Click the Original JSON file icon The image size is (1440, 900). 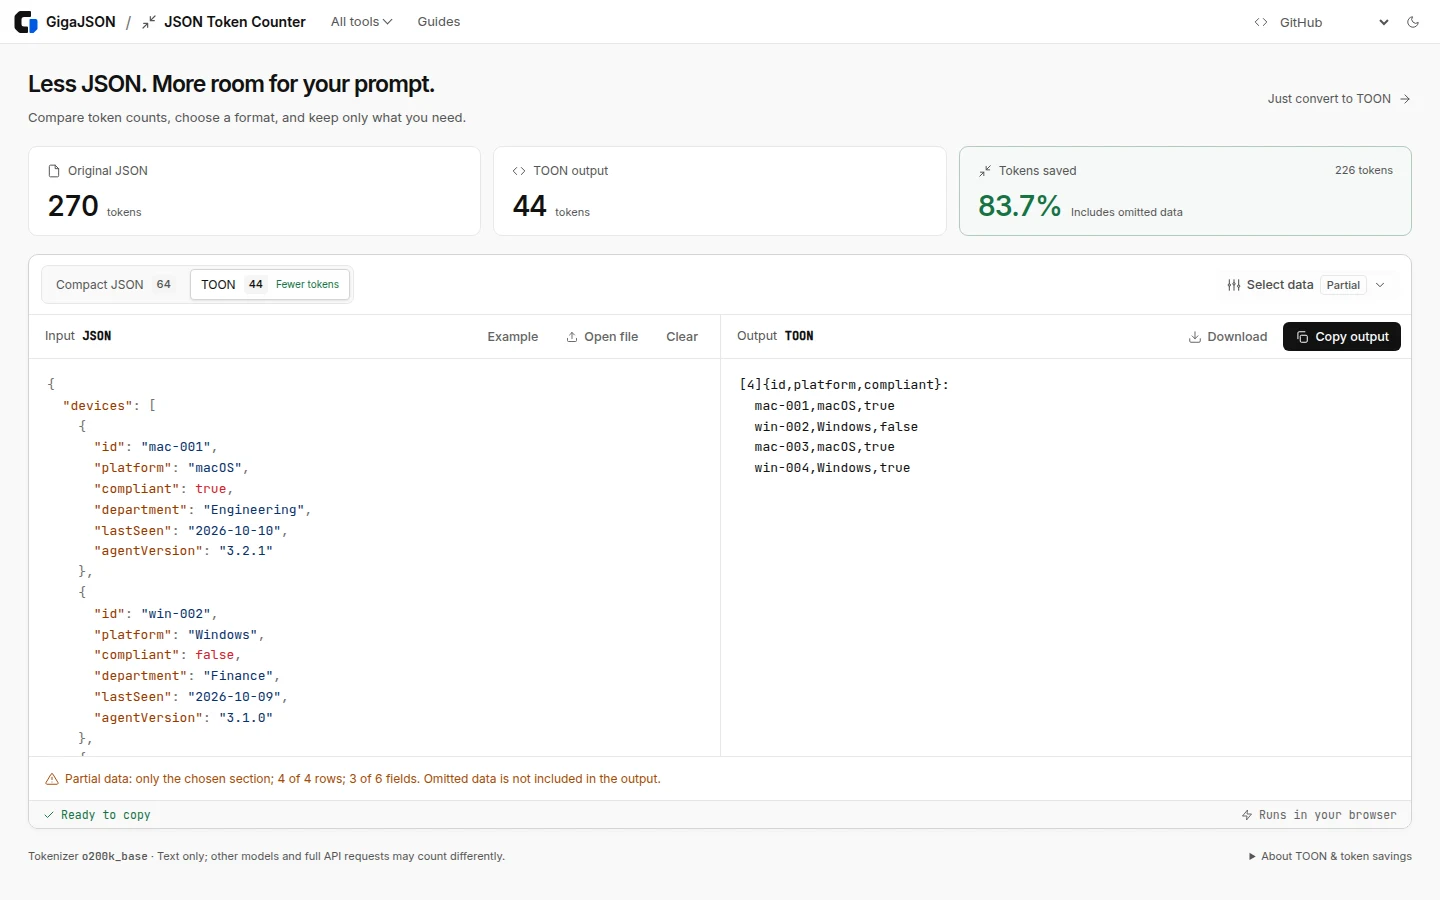[x=54, y=171]
